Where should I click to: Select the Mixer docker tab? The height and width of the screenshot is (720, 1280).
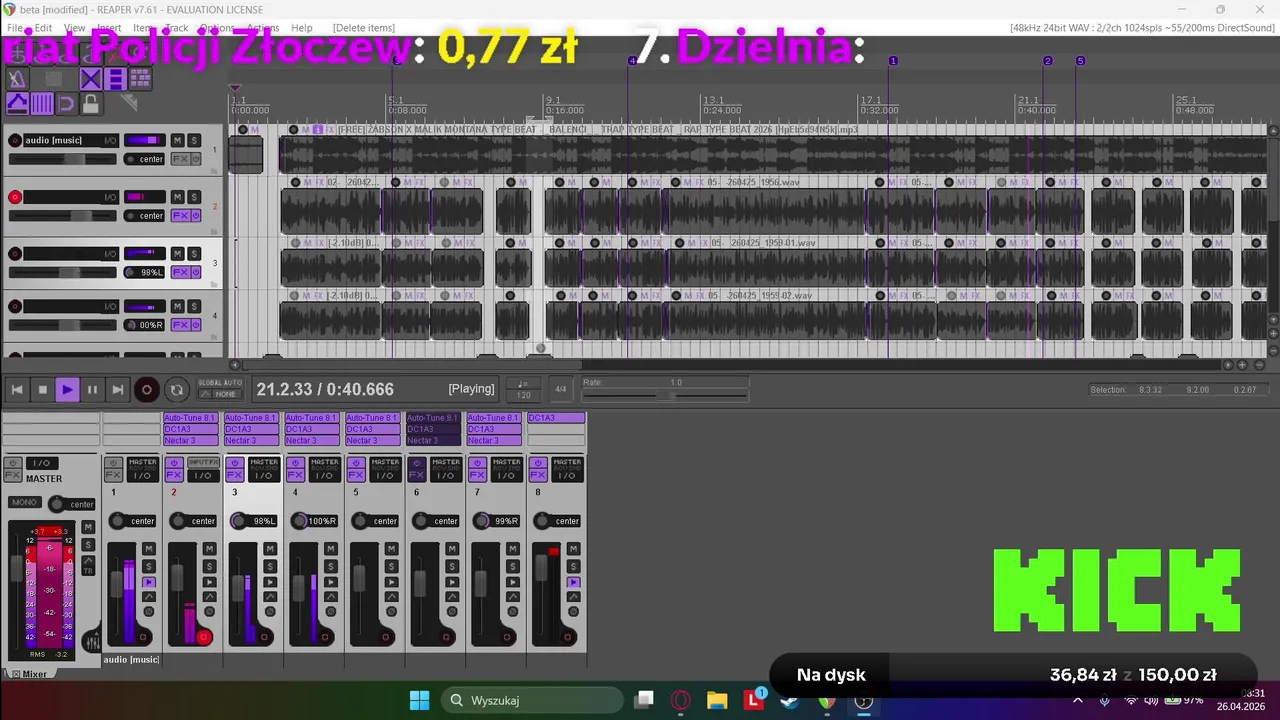29,674
